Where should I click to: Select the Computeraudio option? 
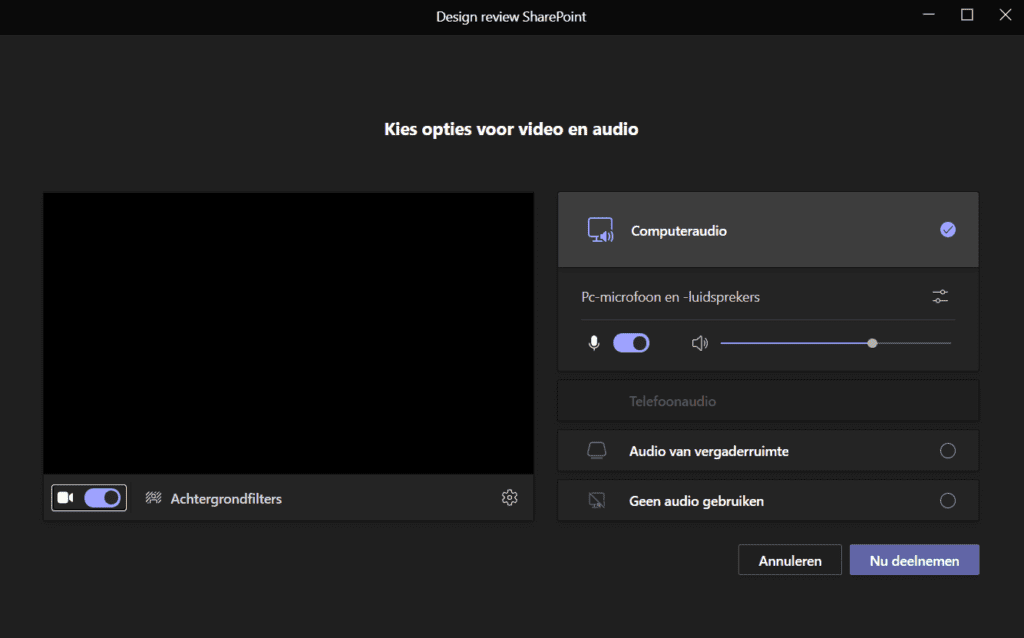point(768,230)
